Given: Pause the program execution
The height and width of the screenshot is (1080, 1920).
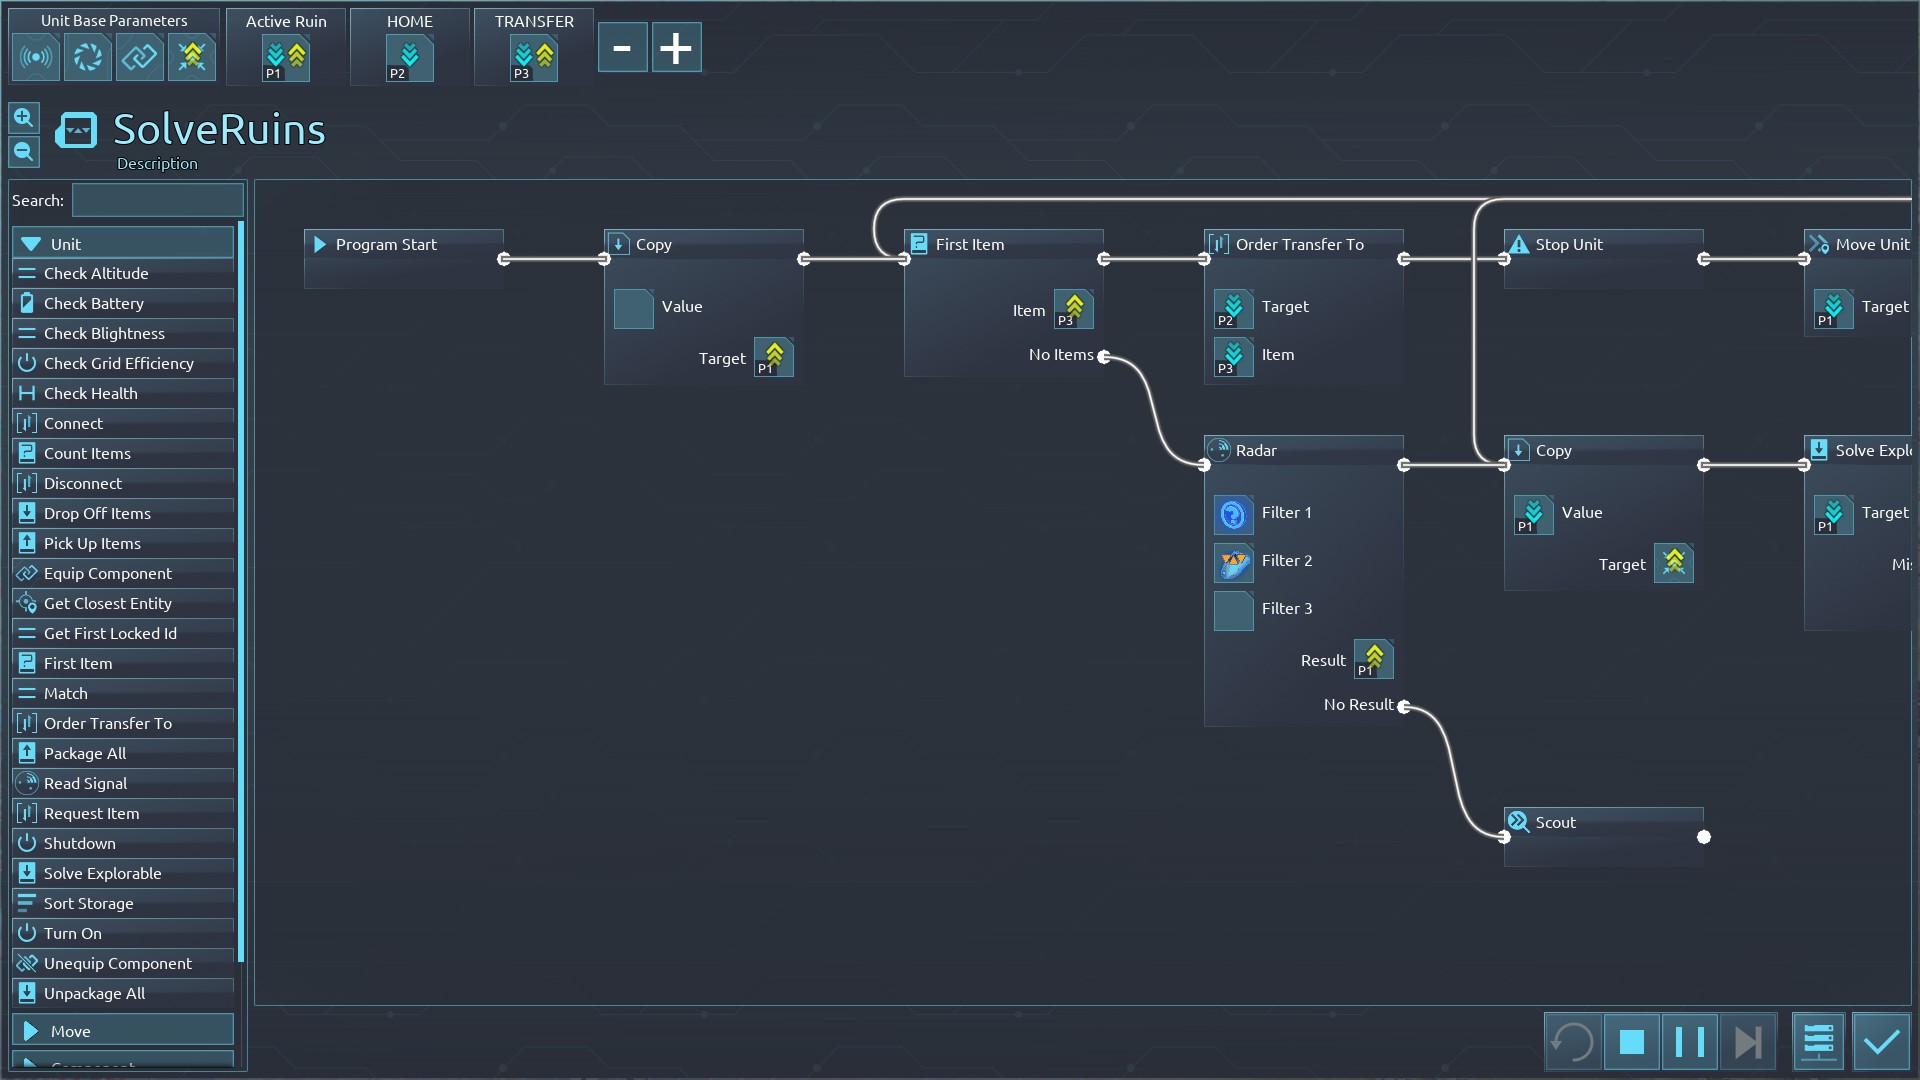Looking at the screenshot, I should 1689,1042.
